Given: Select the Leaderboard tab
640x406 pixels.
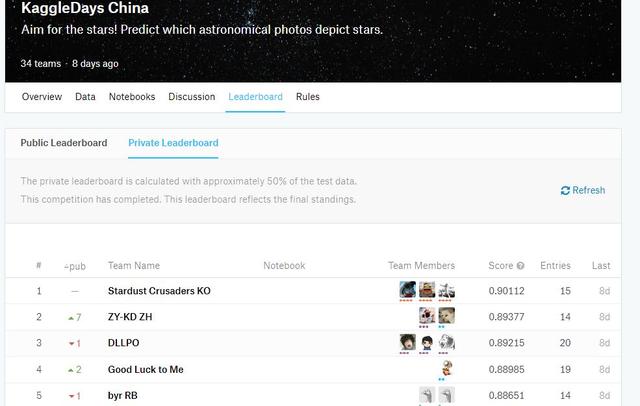Looking at the screenshot, I should pos(255,97).
